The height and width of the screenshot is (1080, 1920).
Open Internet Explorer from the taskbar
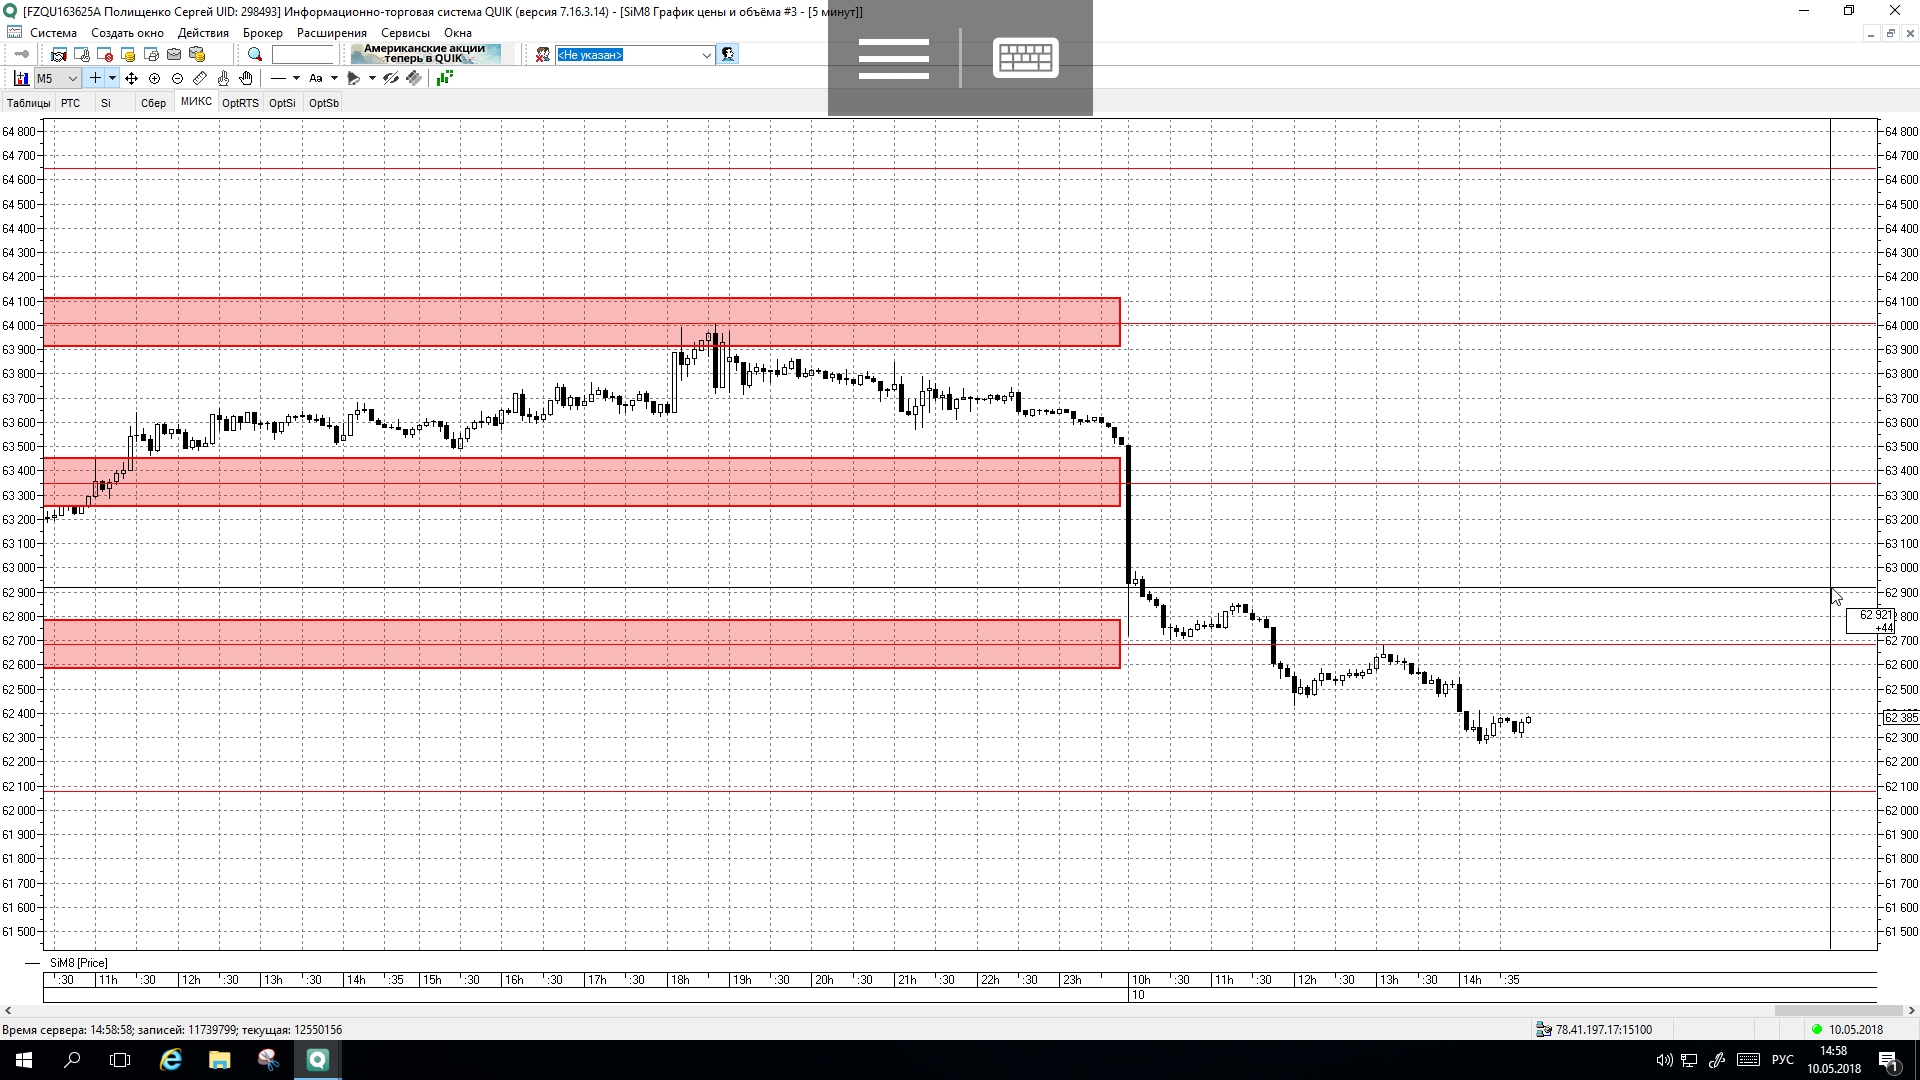[171, 1060]
